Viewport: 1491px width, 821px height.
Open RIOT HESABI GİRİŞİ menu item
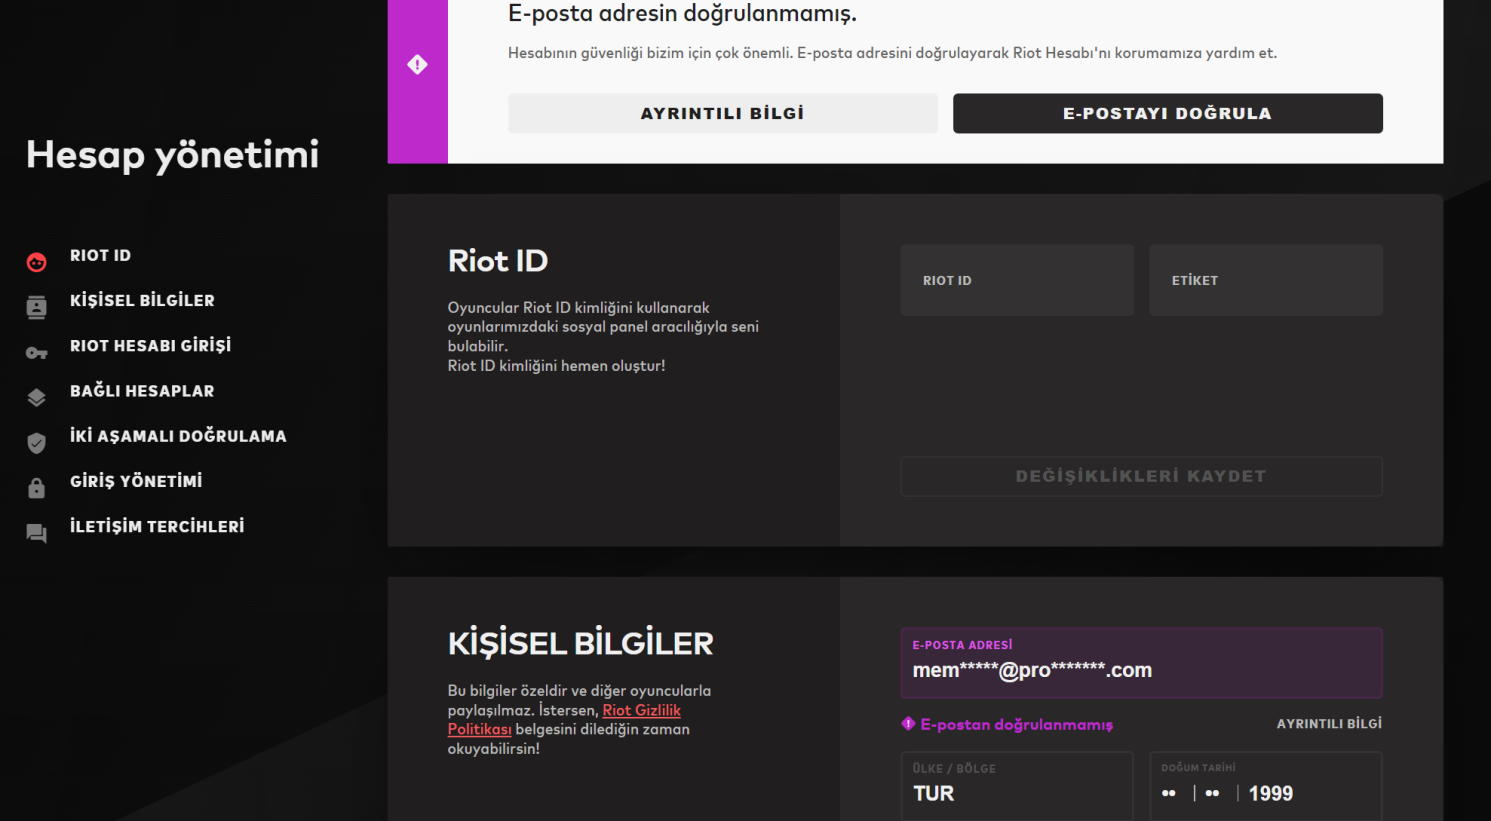(x=150, y=345)
